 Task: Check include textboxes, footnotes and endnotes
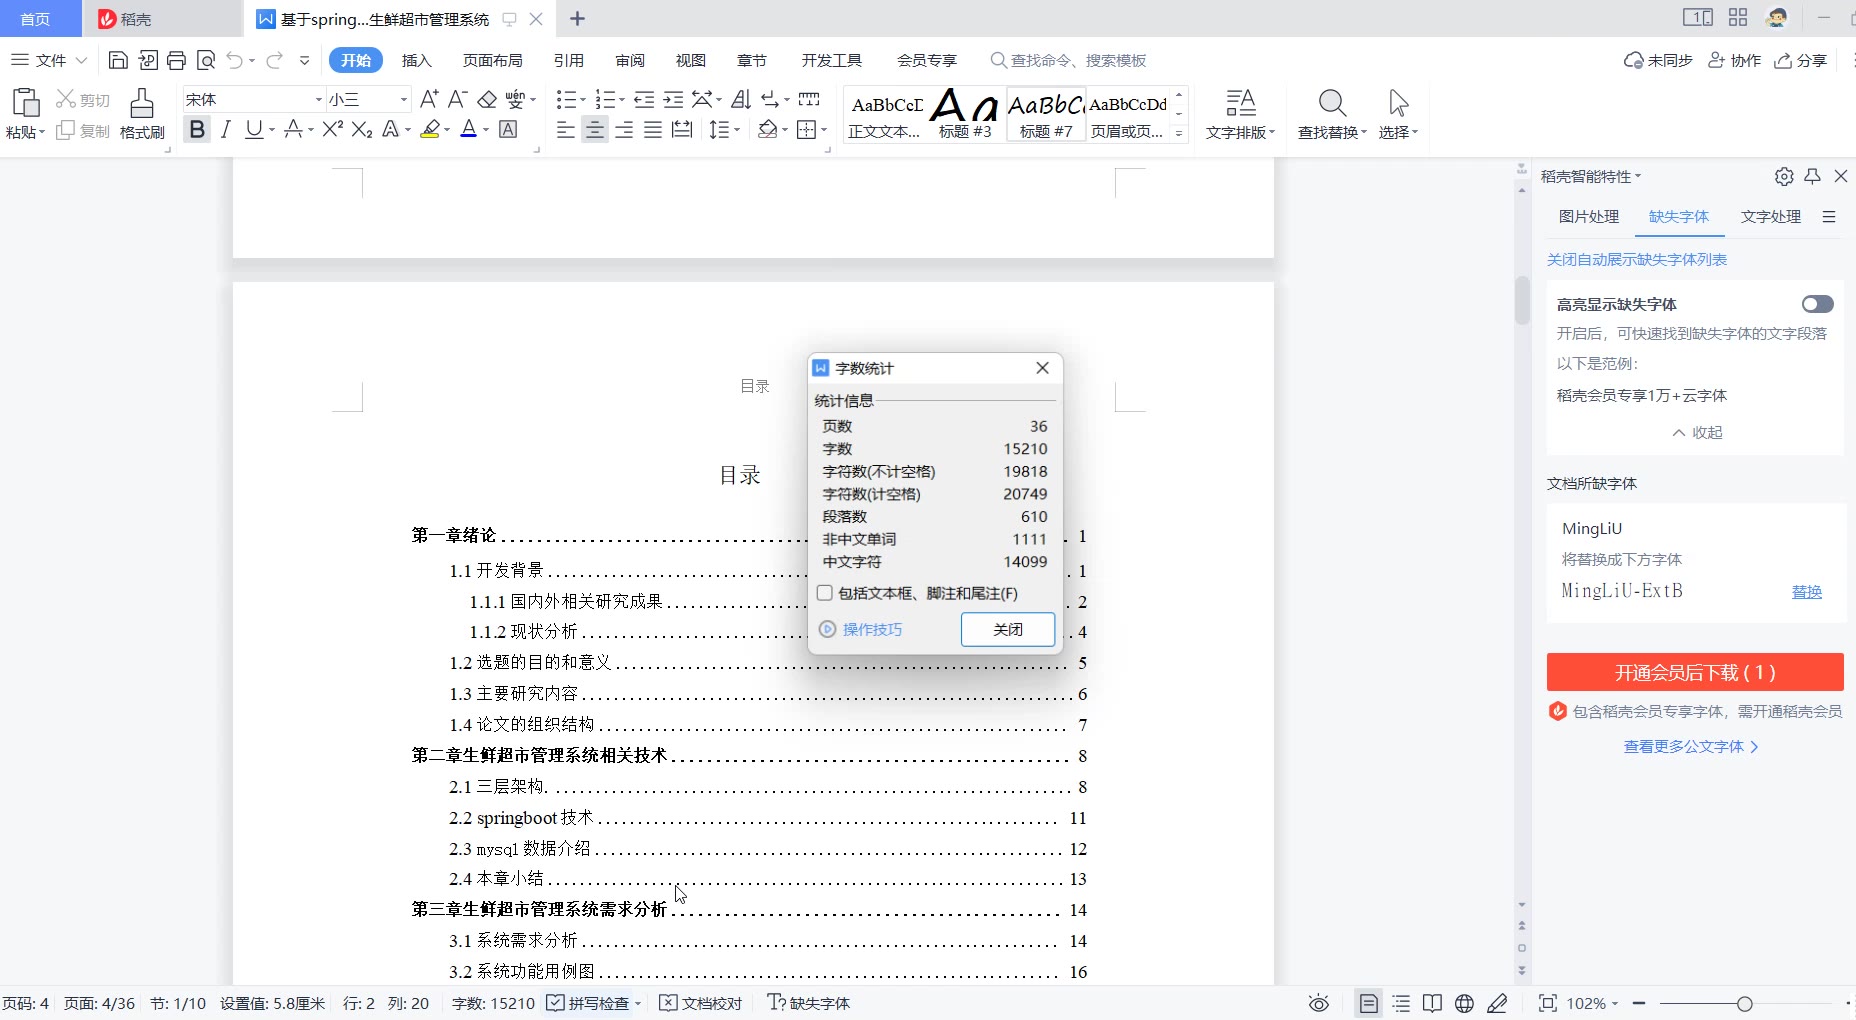point(825,593)
